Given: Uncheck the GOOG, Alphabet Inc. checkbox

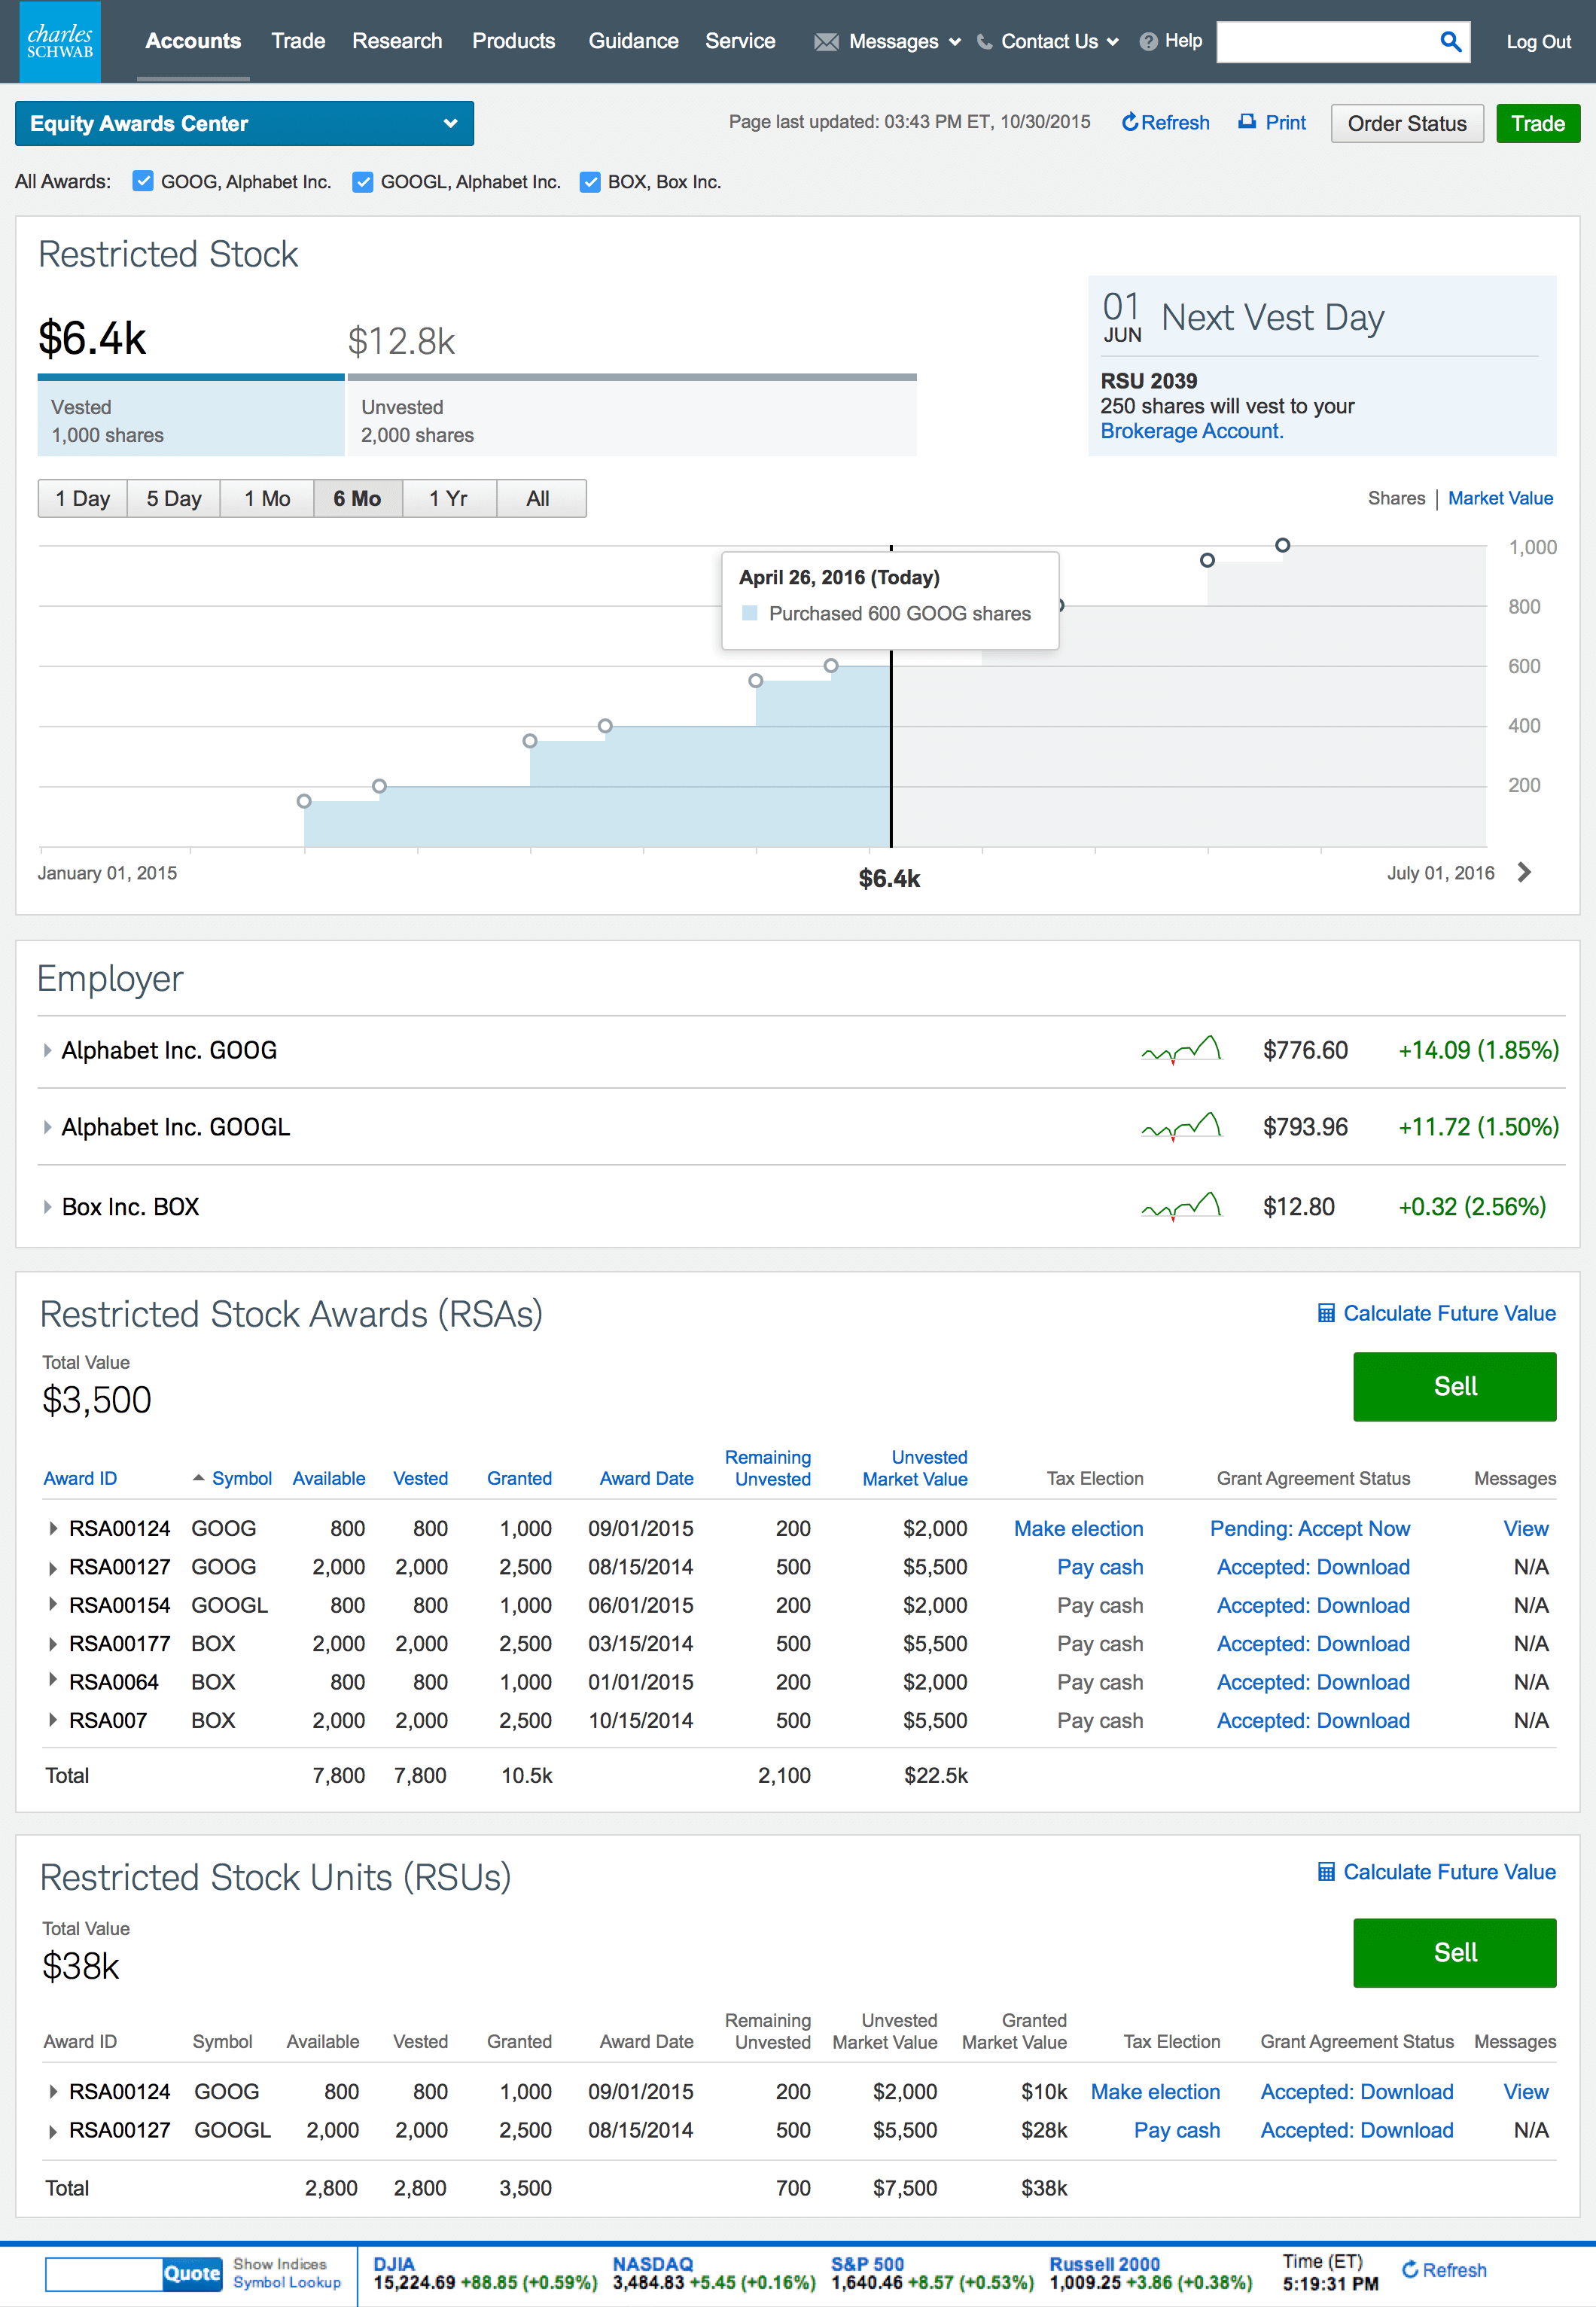Looking at the screenshot, I should tap(143, 181).
